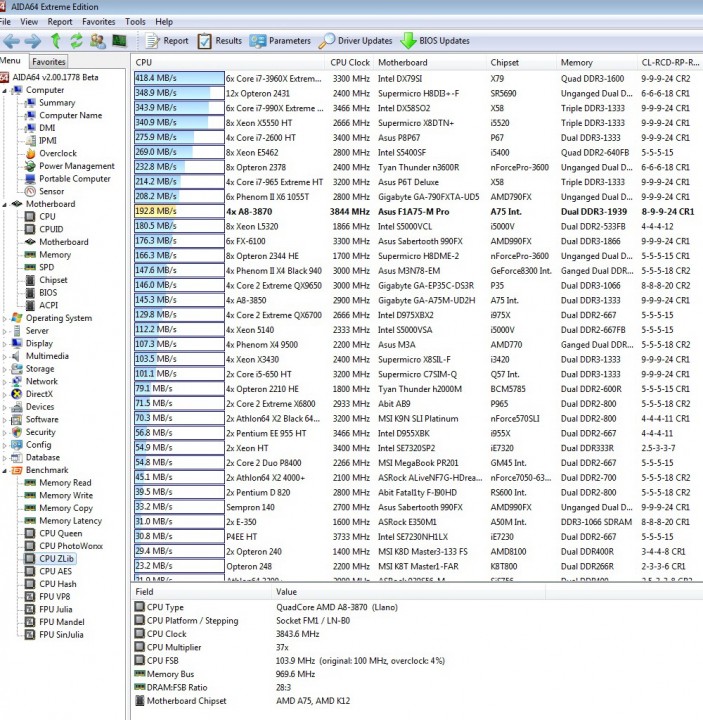703x720 pixels.
Task: Click the green monitor graph toolbar icon
Action: [x=119, y=41]
